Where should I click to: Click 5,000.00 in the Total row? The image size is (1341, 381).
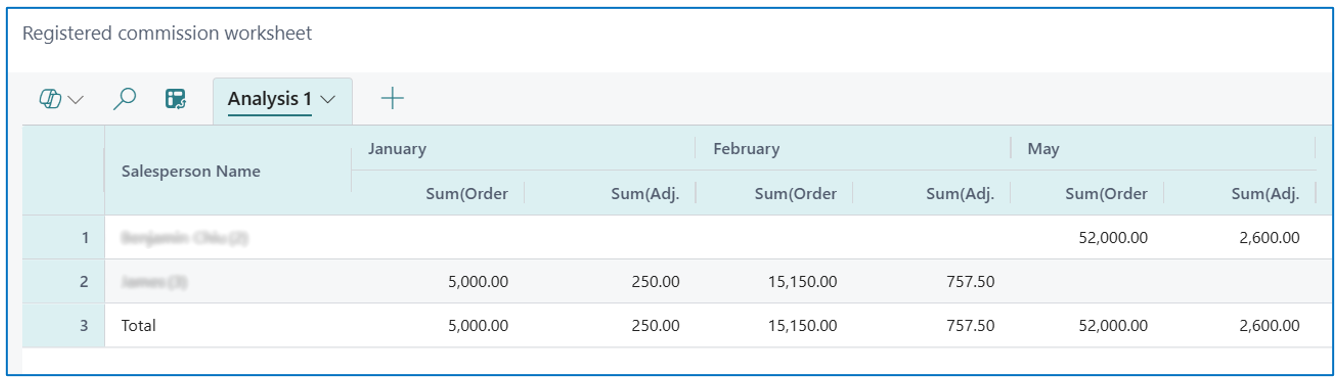477,326
